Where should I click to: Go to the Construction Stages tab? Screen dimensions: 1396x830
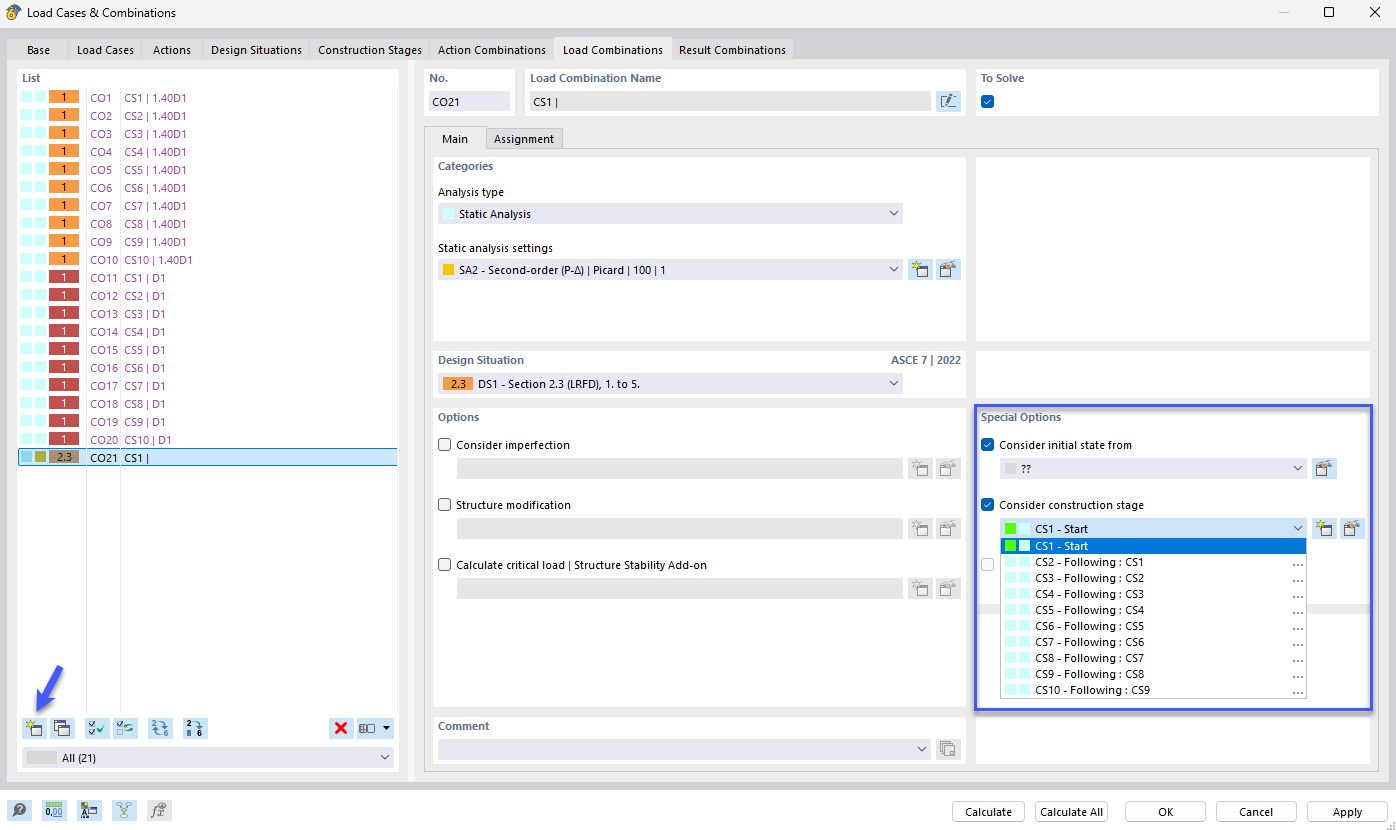coord(370,50)
